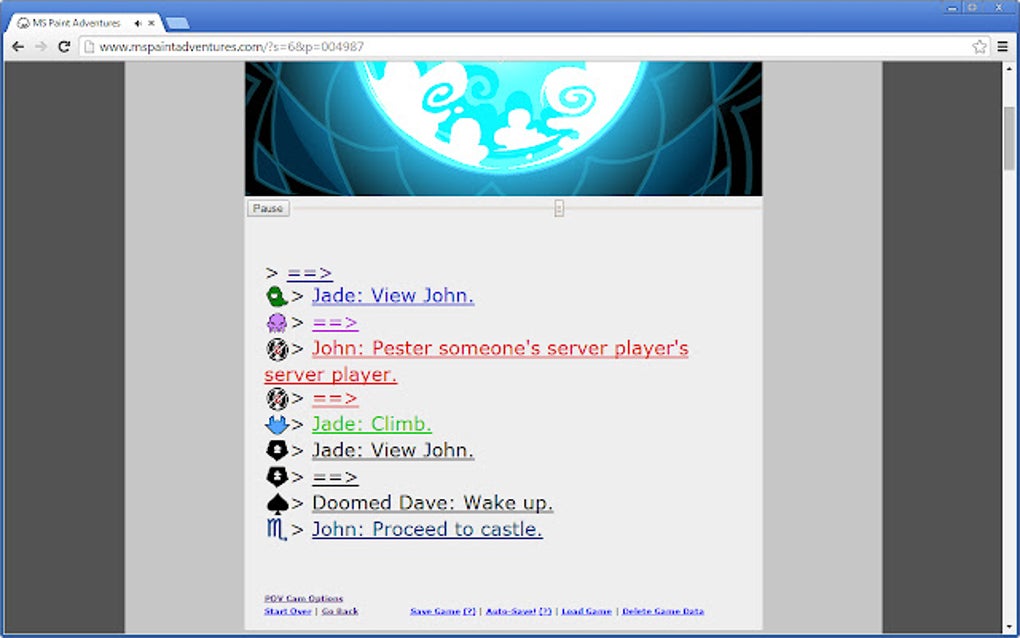
Task: Open the purple ==> link
Action: pos(335,323)
